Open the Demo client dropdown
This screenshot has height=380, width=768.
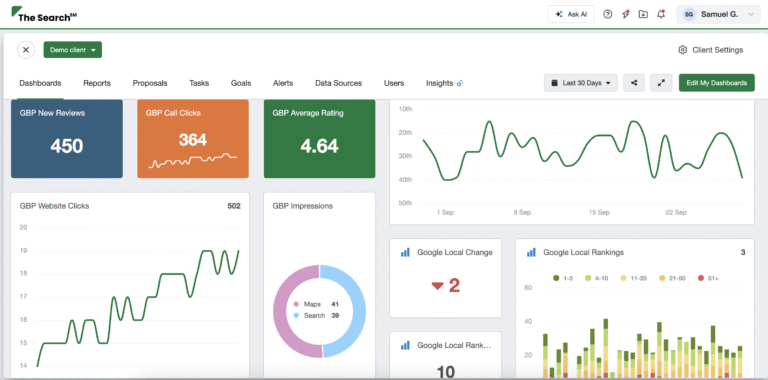(x=73, y=49)
